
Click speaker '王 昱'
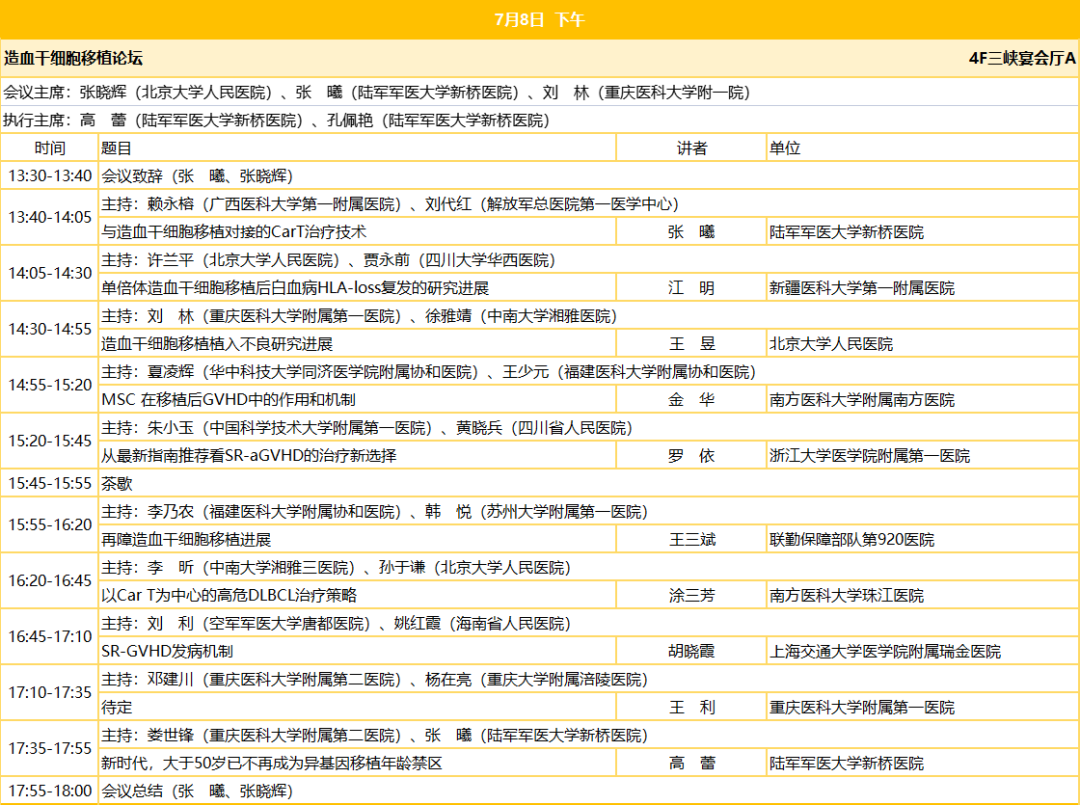(x=692, y=344)
